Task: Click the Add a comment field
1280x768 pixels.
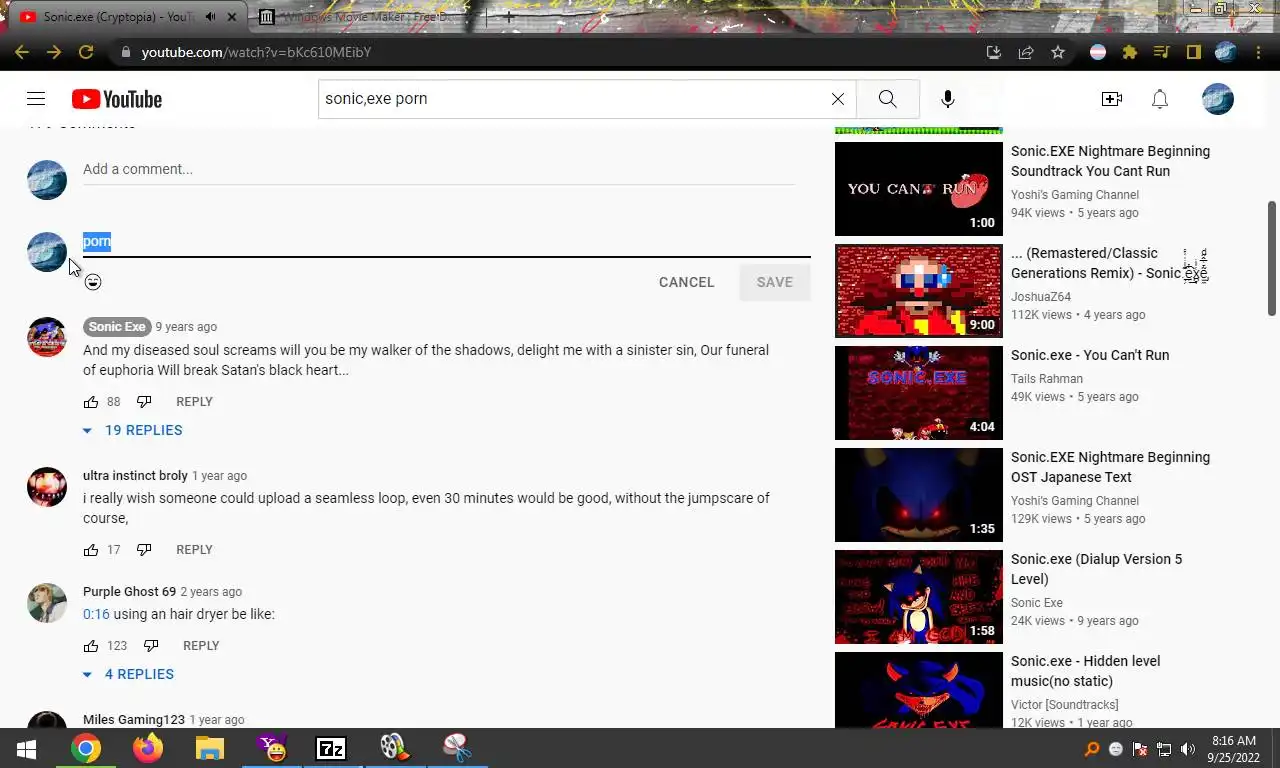Action: coord(438,170)
